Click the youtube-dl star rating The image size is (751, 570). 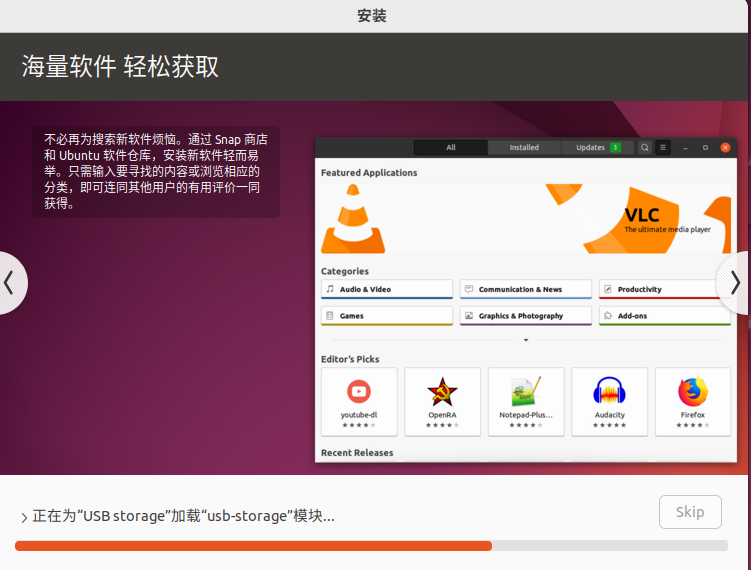pos(359,425)
